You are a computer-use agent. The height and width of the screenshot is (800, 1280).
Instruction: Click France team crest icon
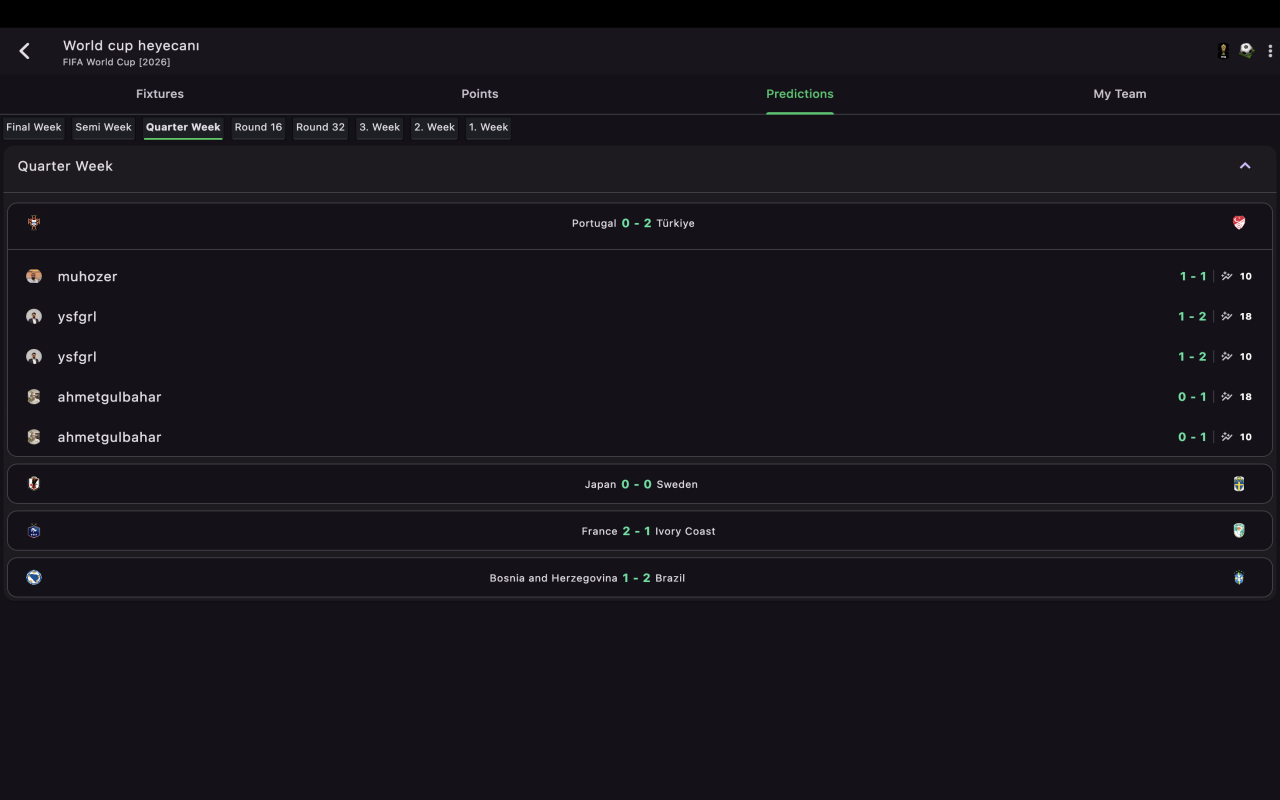[x=34, y=531]
